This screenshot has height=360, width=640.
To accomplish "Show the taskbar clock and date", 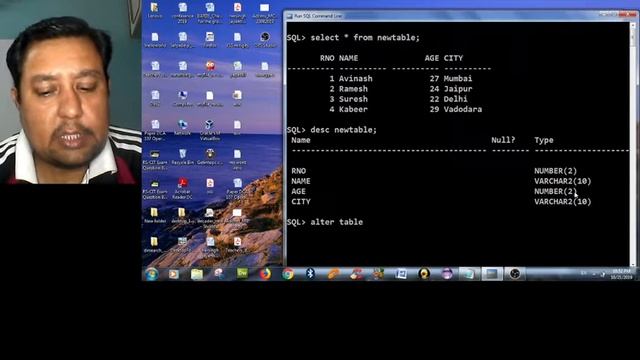I will pos(621,274).
